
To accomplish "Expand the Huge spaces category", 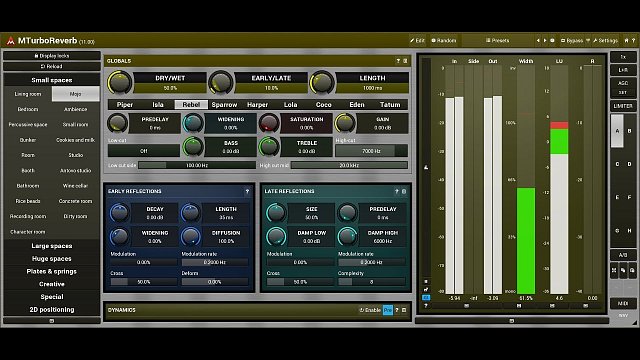I will 52,259.
